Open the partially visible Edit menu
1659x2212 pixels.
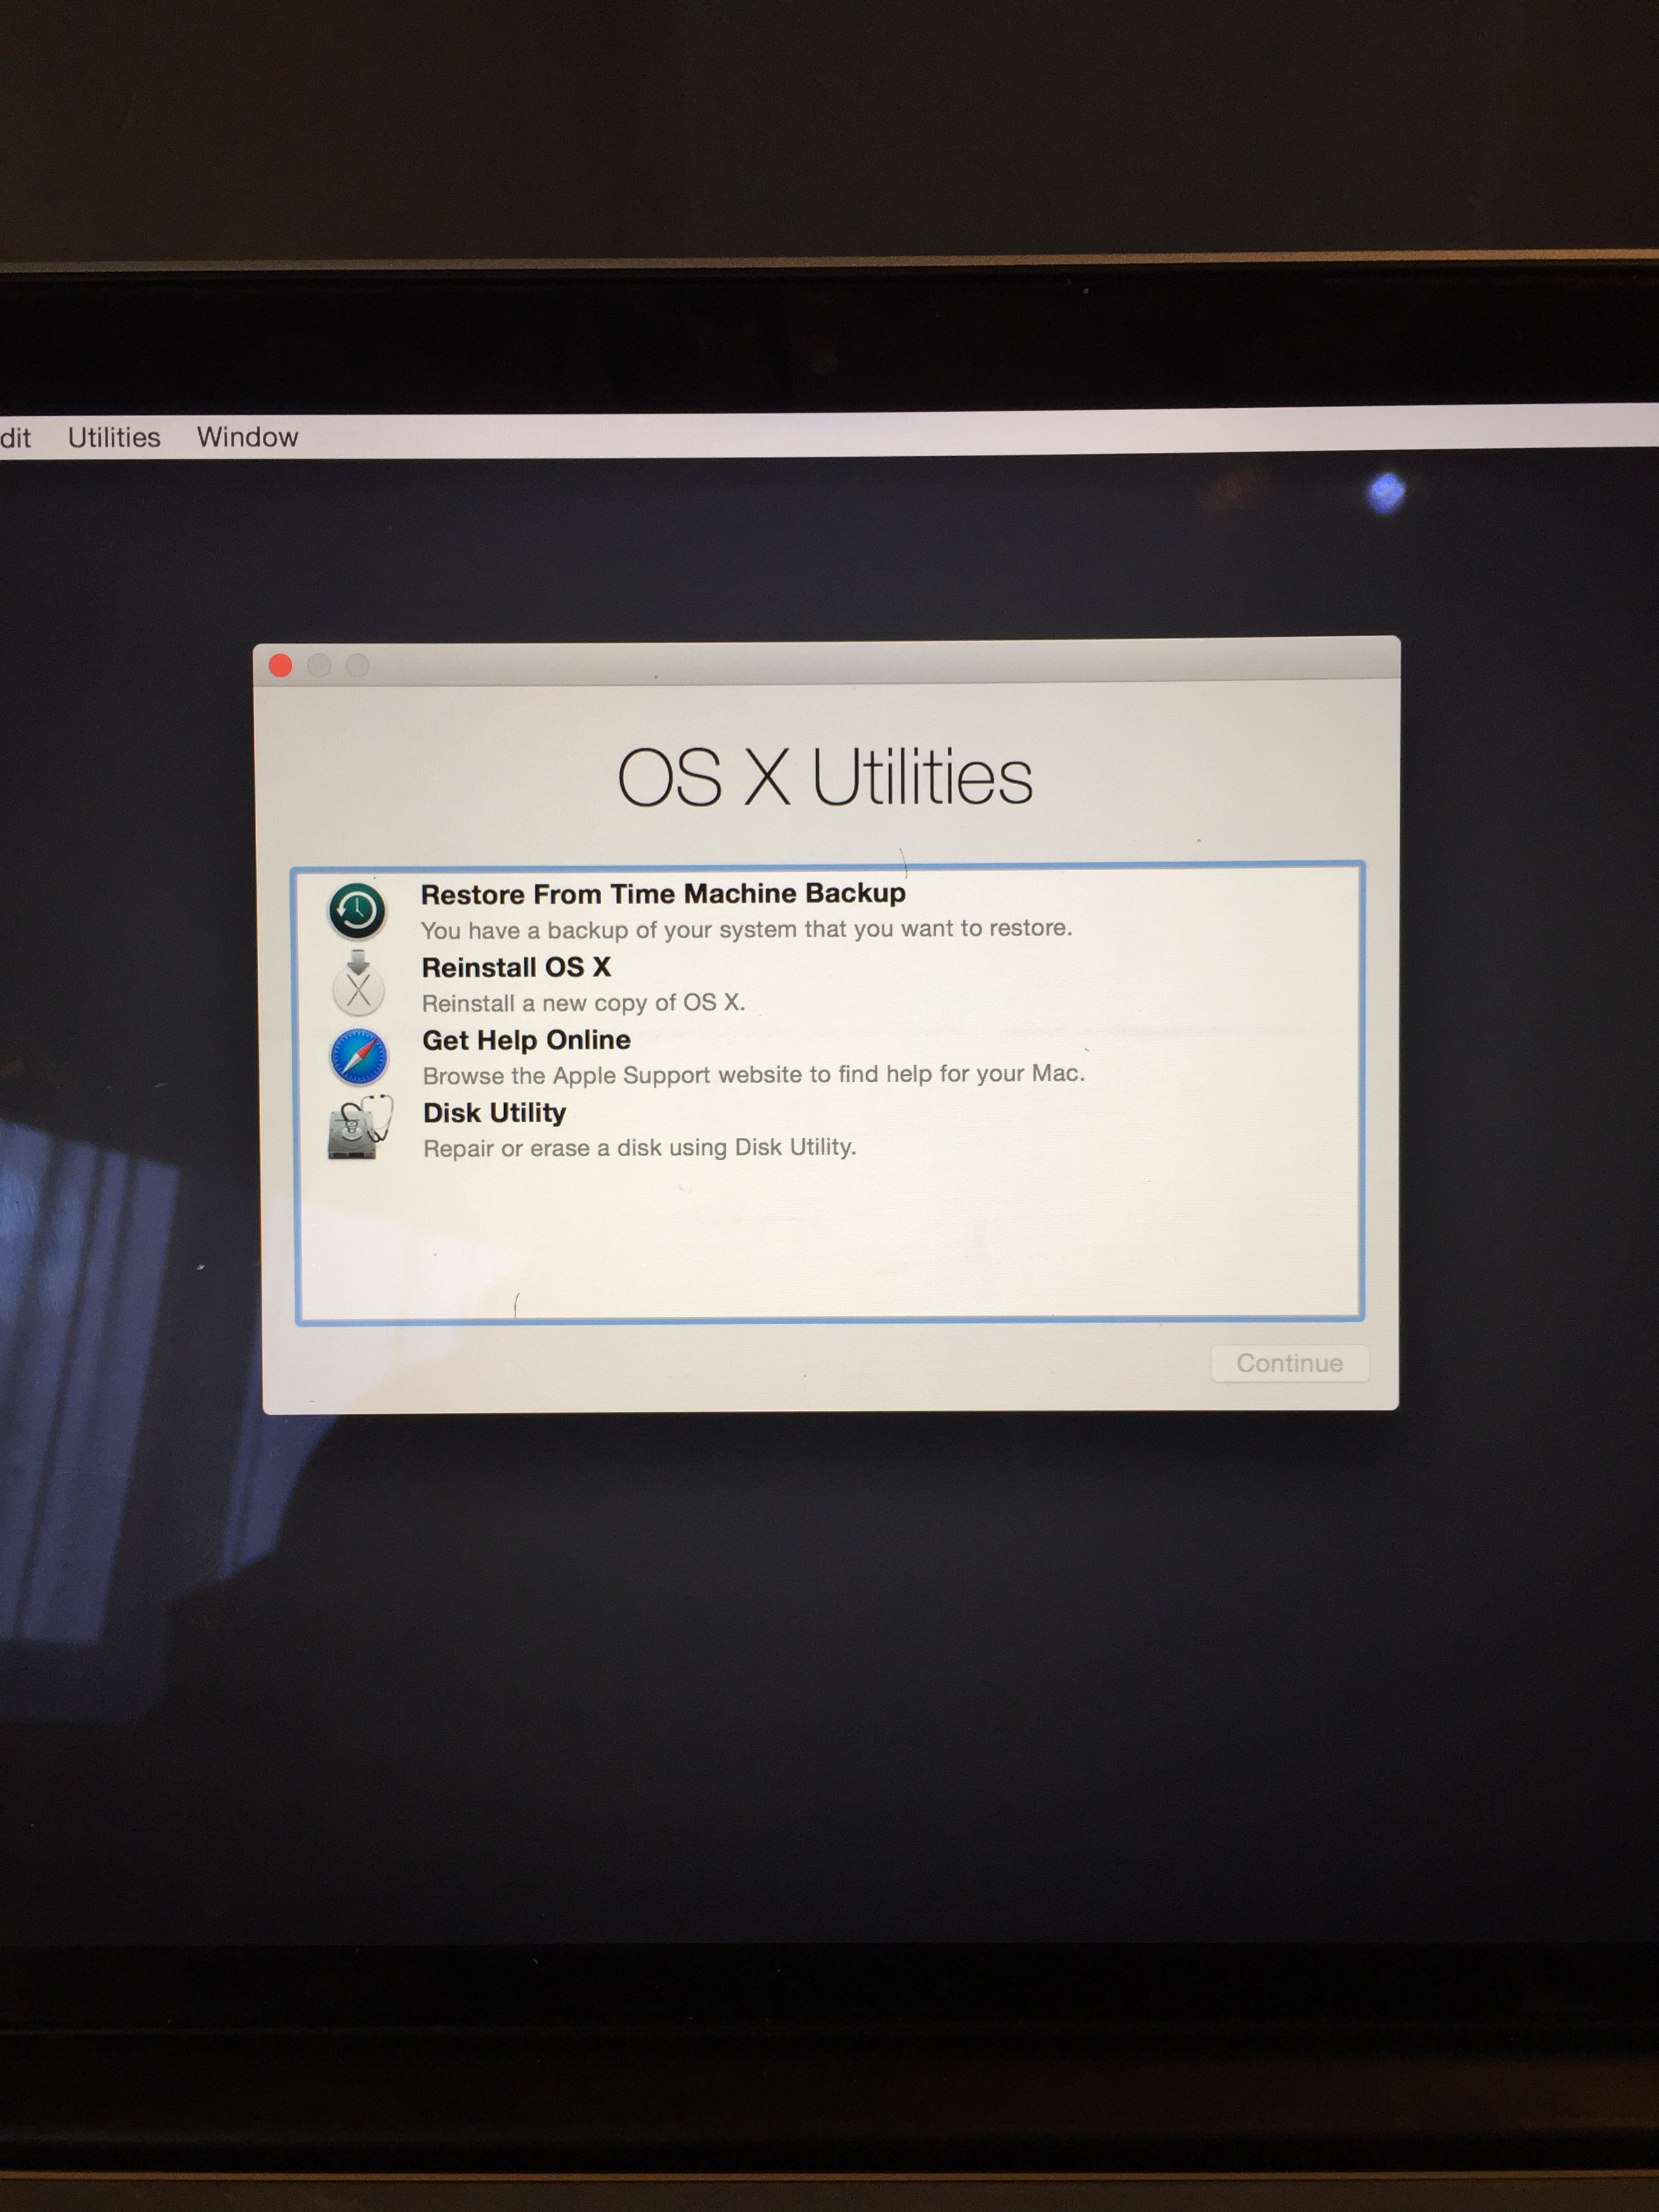click(x=15, y=438)
